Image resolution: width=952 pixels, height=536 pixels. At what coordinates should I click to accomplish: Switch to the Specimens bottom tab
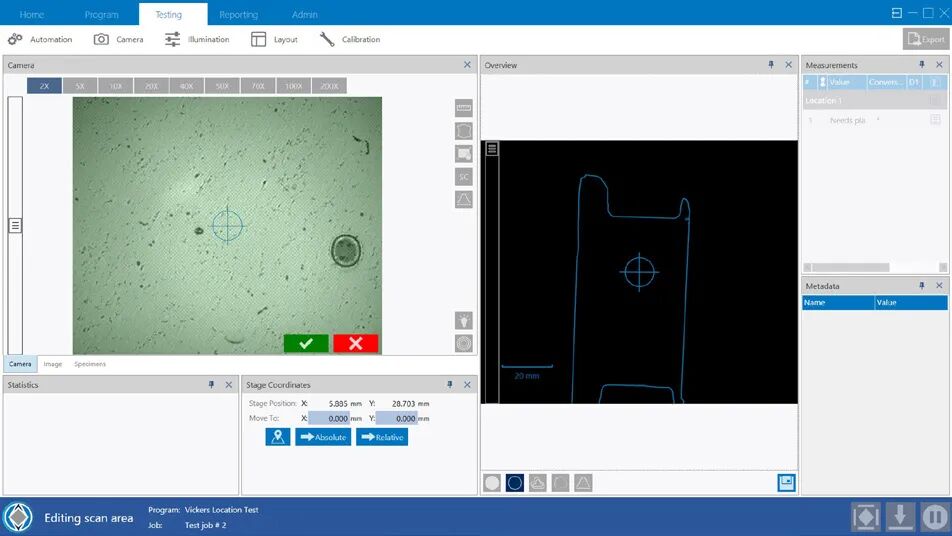[x=90, y=364]
